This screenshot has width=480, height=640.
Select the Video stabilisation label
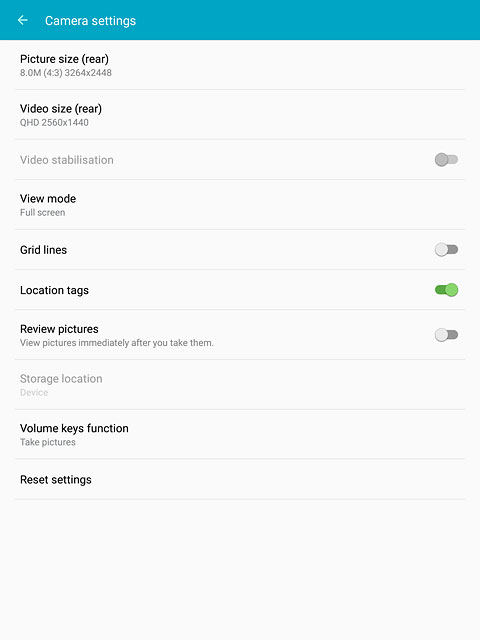click(x=67, y=160)
